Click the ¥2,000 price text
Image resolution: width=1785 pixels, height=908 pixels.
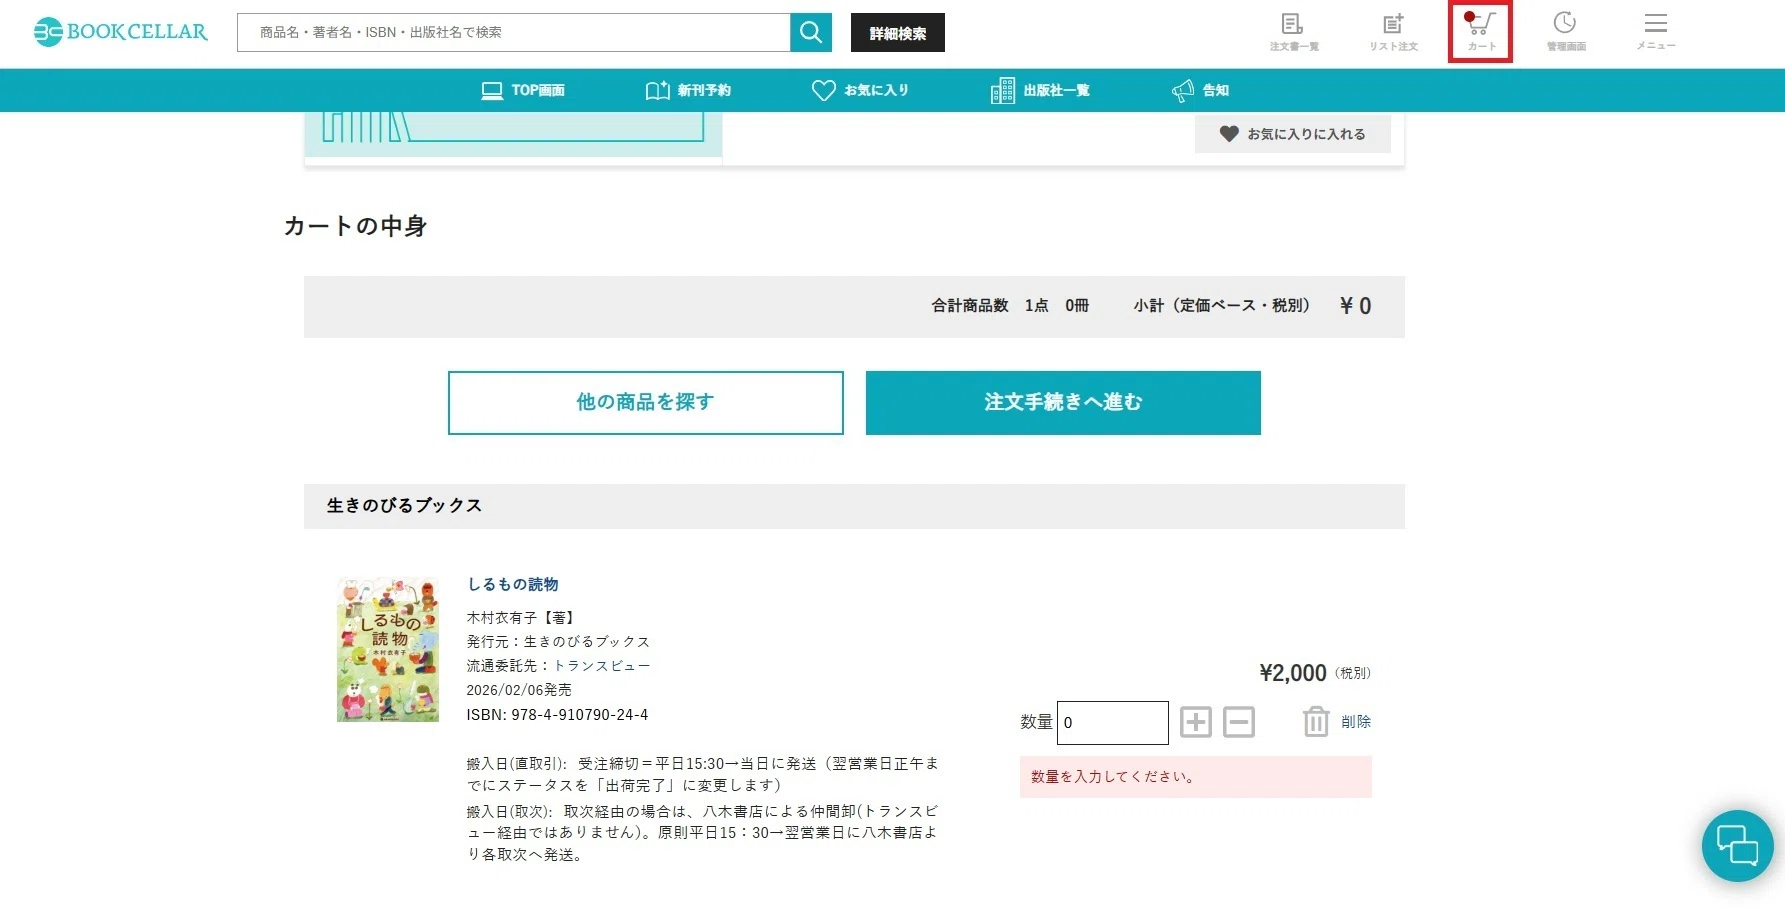(1293, 673)
